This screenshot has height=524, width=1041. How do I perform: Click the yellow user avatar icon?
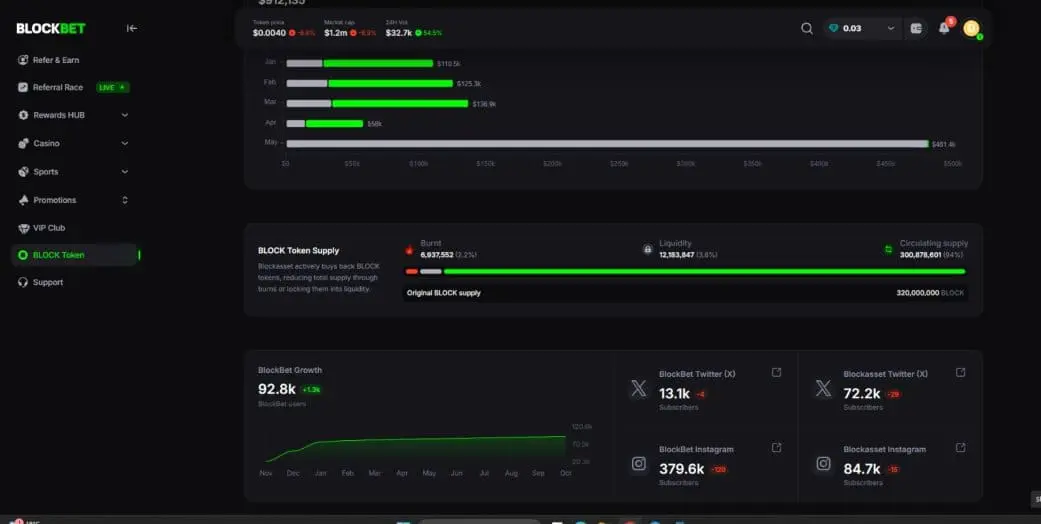(x=971, y=29)
